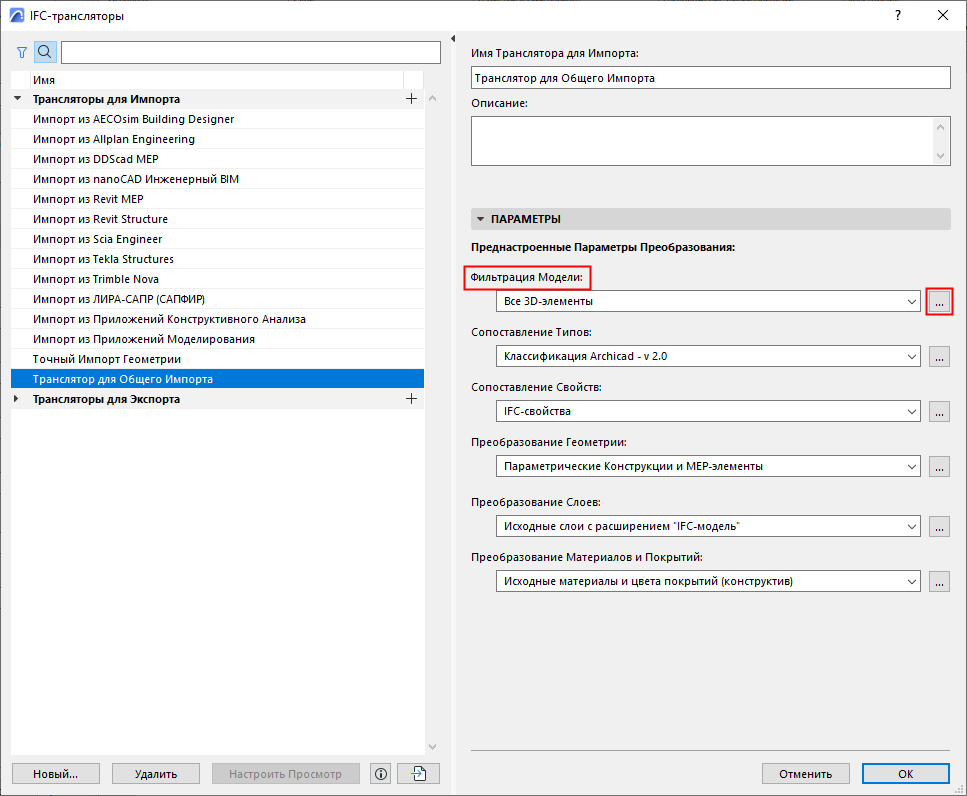Open the Параметрические Конструкции и MEP-элементы dropdown
Screen dimensions: 967x796
[x=708, y=466]
